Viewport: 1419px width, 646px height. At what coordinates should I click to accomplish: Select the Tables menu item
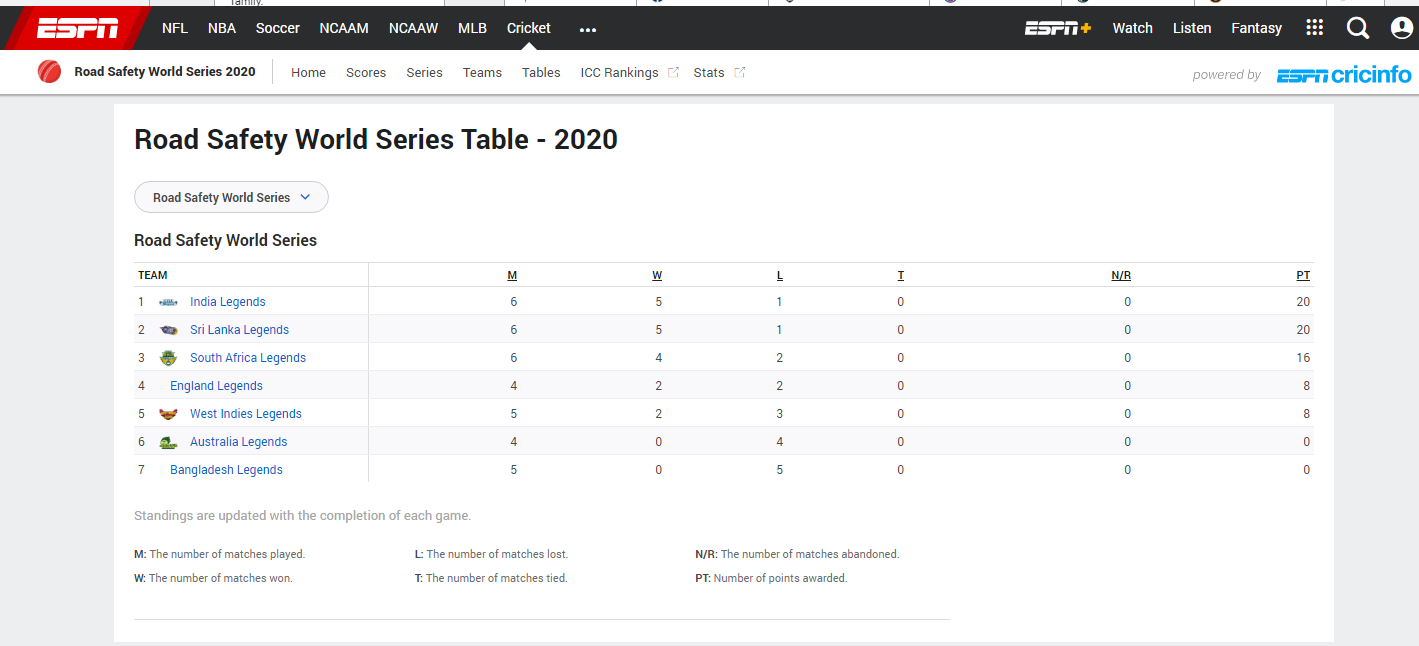pos(541,72)
